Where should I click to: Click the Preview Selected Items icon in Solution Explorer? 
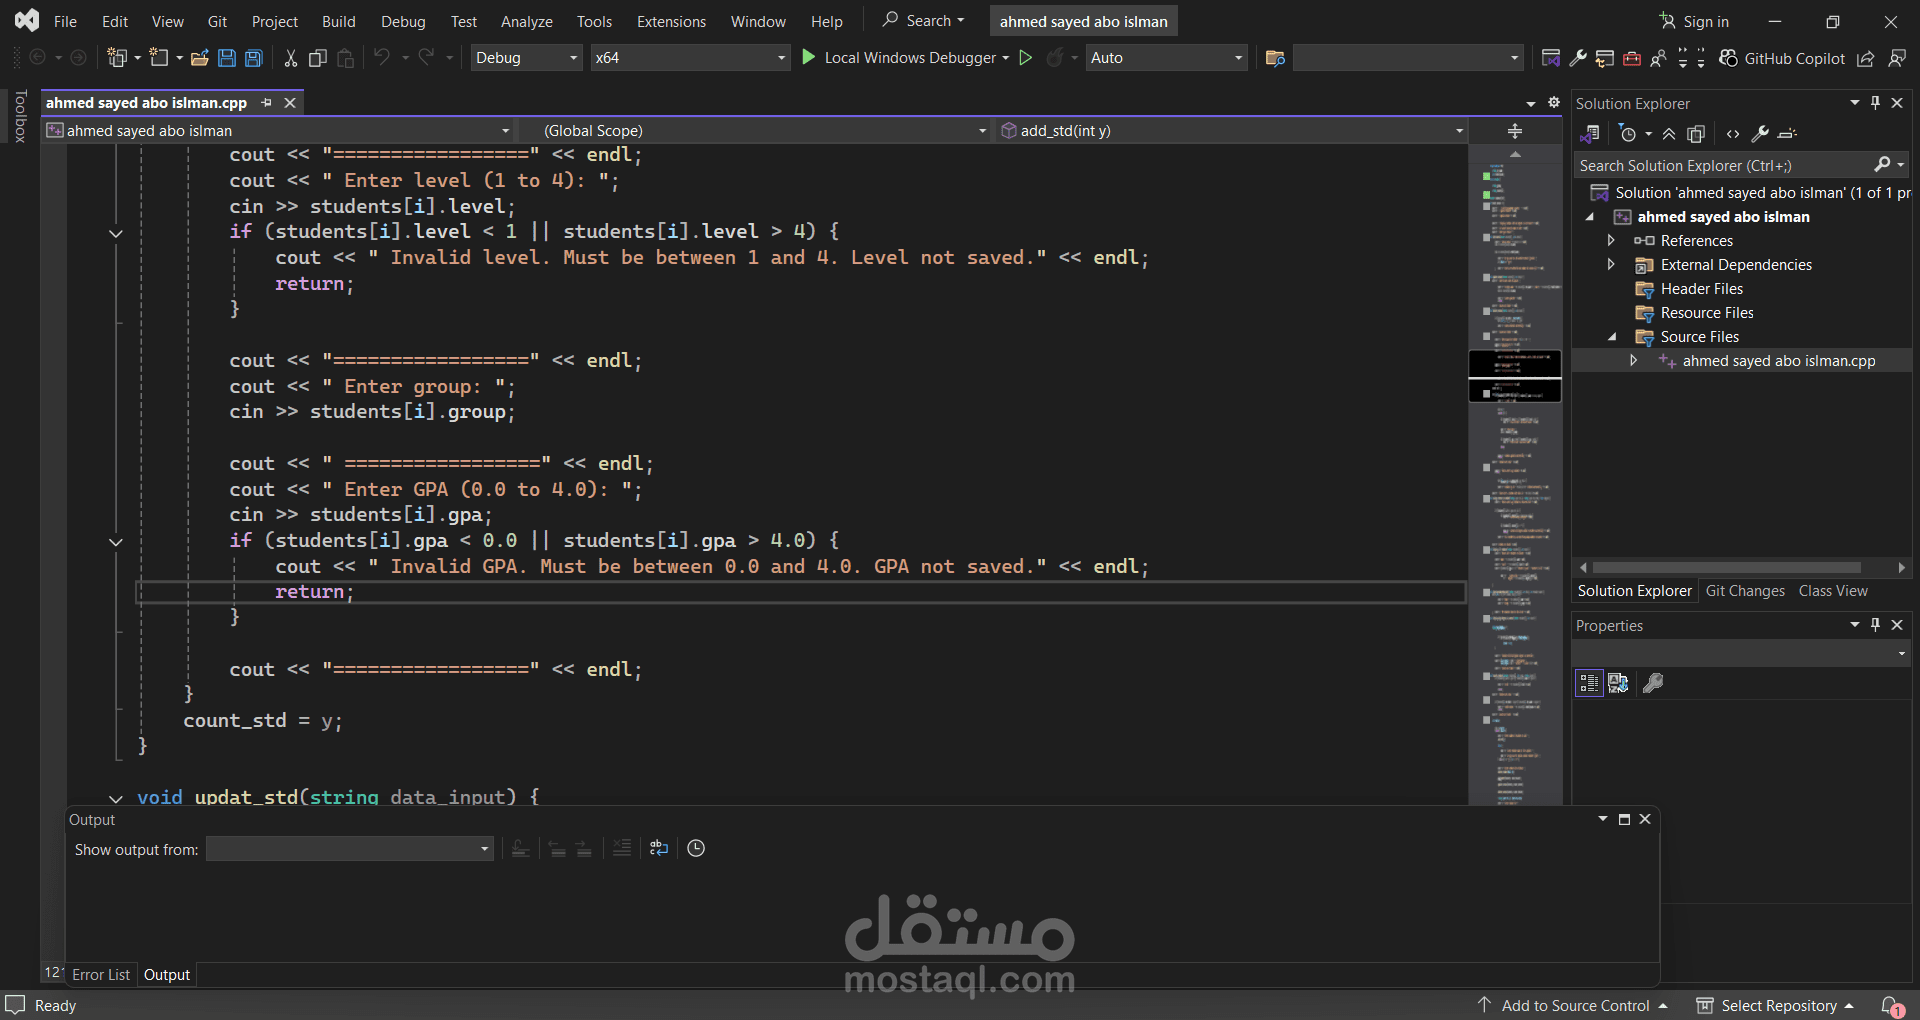coord(1788,134)
